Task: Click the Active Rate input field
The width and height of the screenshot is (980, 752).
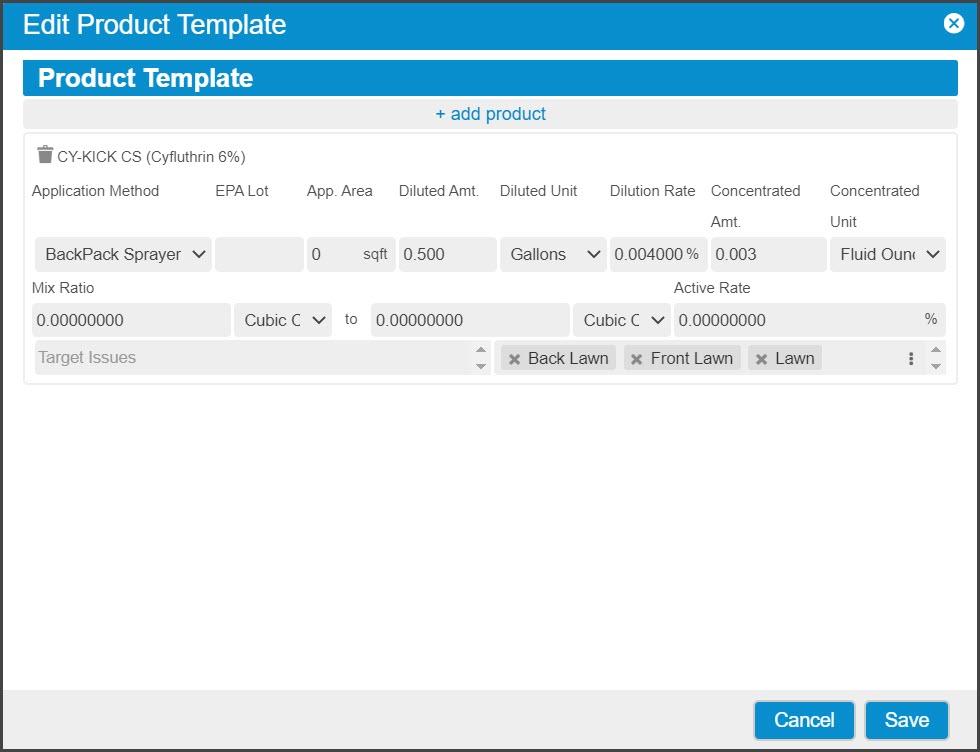Action: pyautogui.click(x=796, y=320)
